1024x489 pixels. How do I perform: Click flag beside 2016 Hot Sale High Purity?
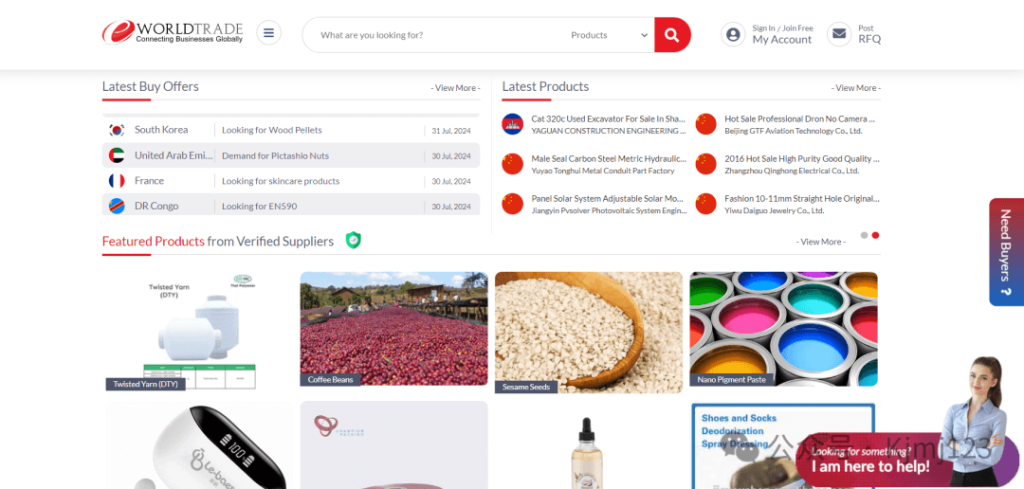click(706, 164)
